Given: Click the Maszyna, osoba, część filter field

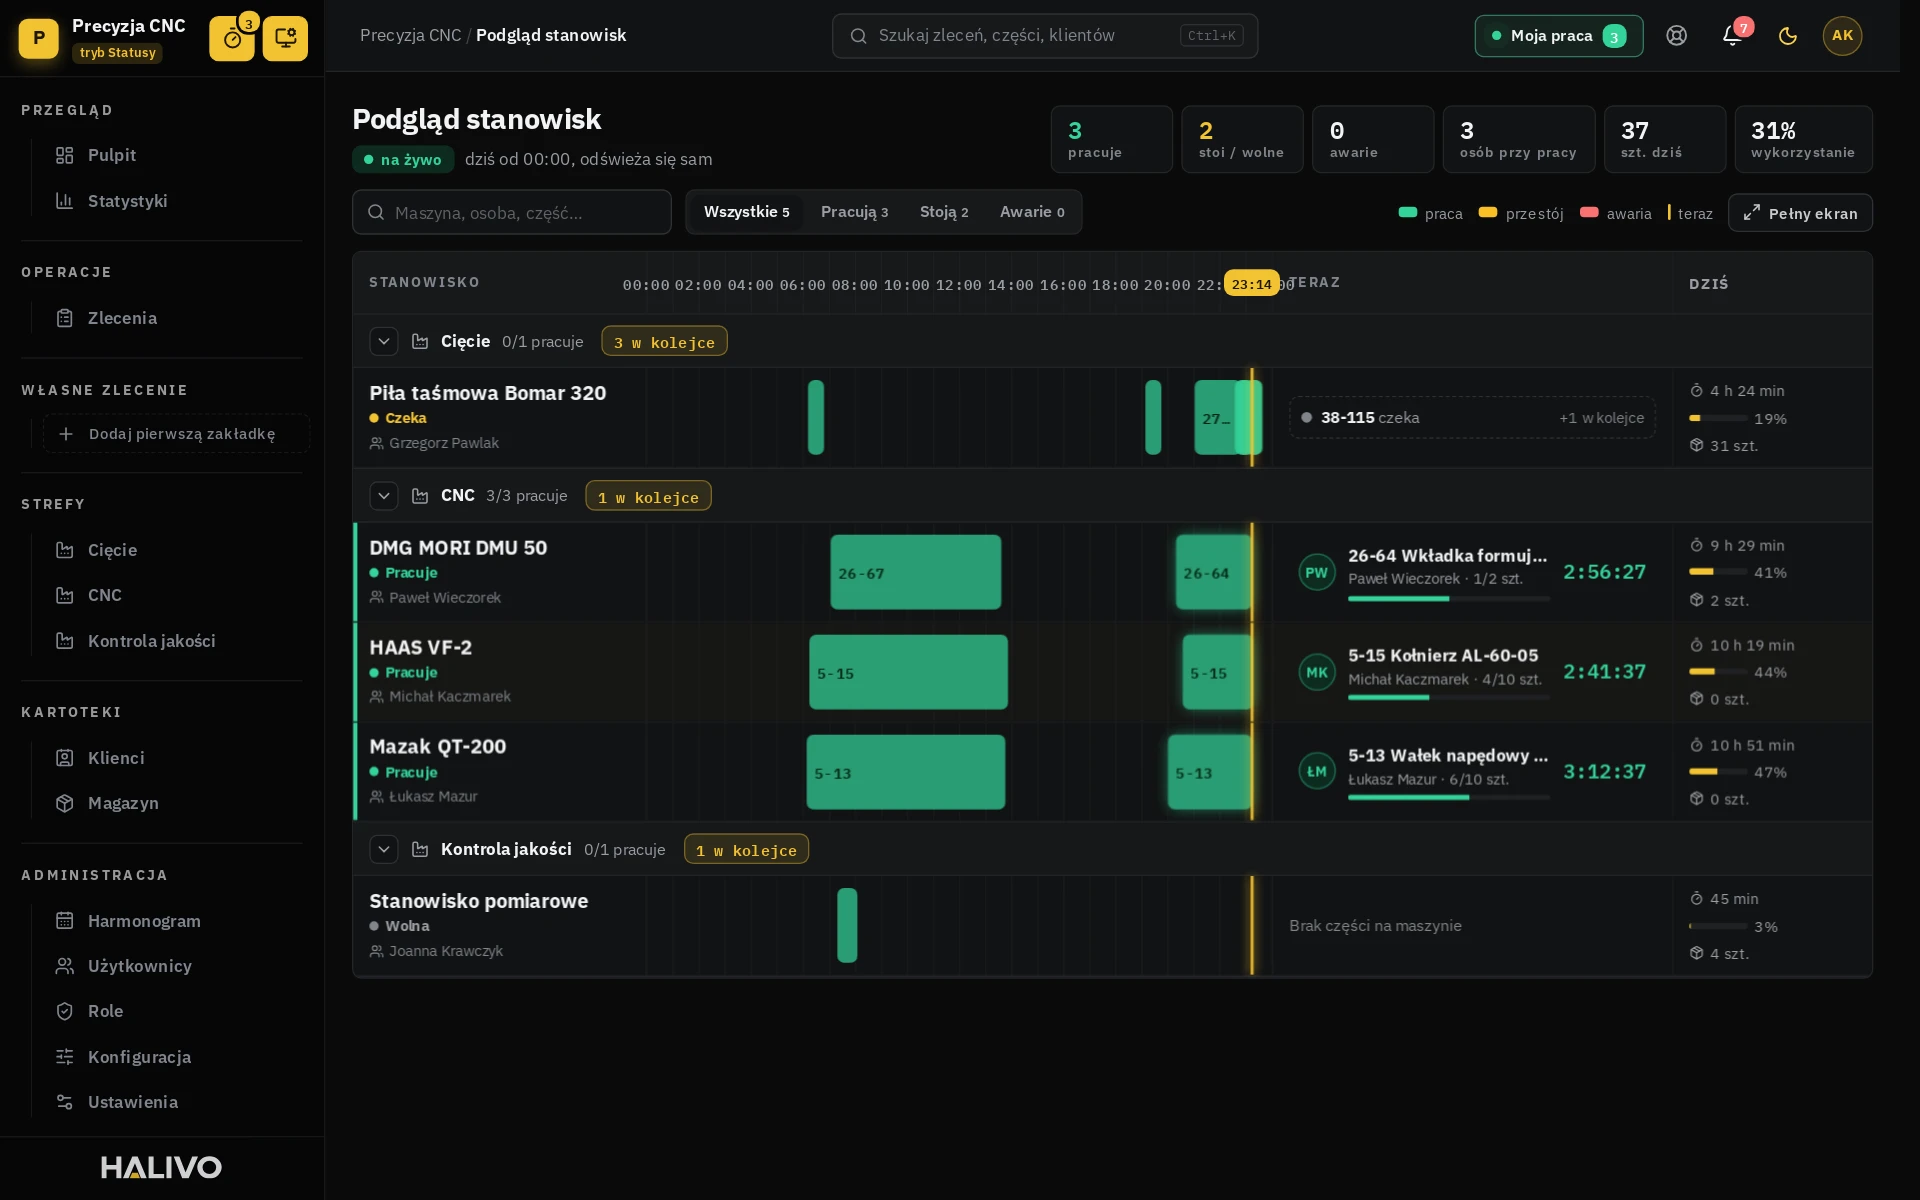Looking at the screenshot, I should click(x=512, y=212).
